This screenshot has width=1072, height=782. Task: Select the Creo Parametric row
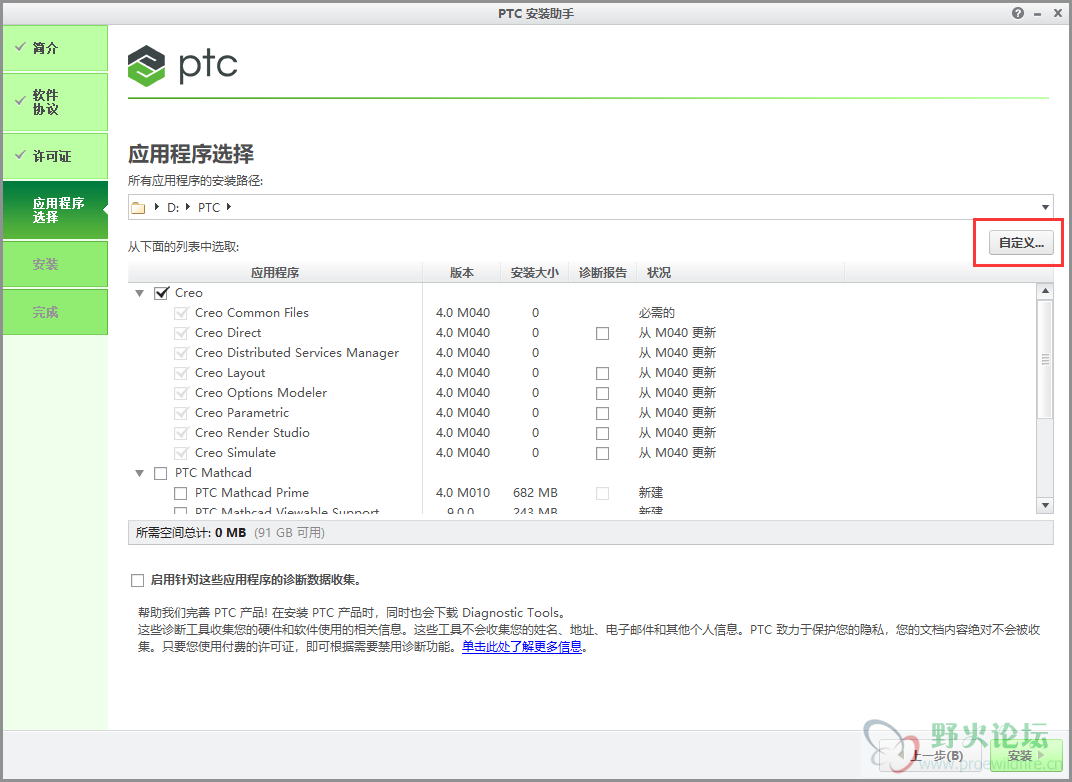[582, 413]
